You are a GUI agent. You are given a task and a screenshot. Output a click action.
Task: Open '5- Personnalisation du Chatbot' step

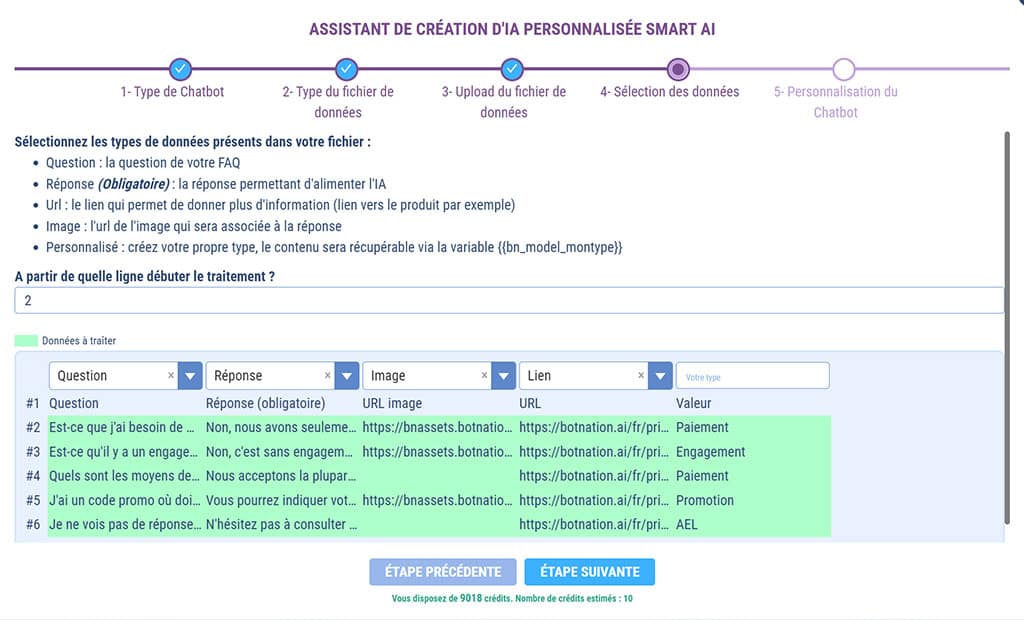(x=835, y=101)
